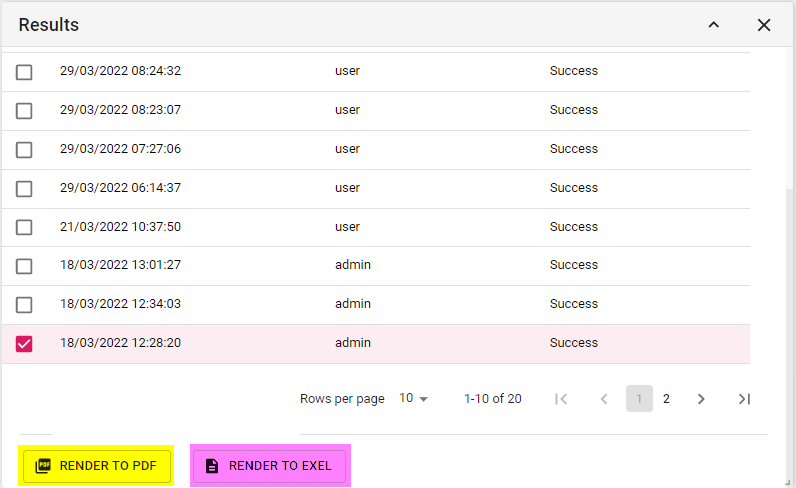796x488 pixels.
Task: Tick the checkbox for 29/03/2022 07:27:06
Action: [24, 150]
